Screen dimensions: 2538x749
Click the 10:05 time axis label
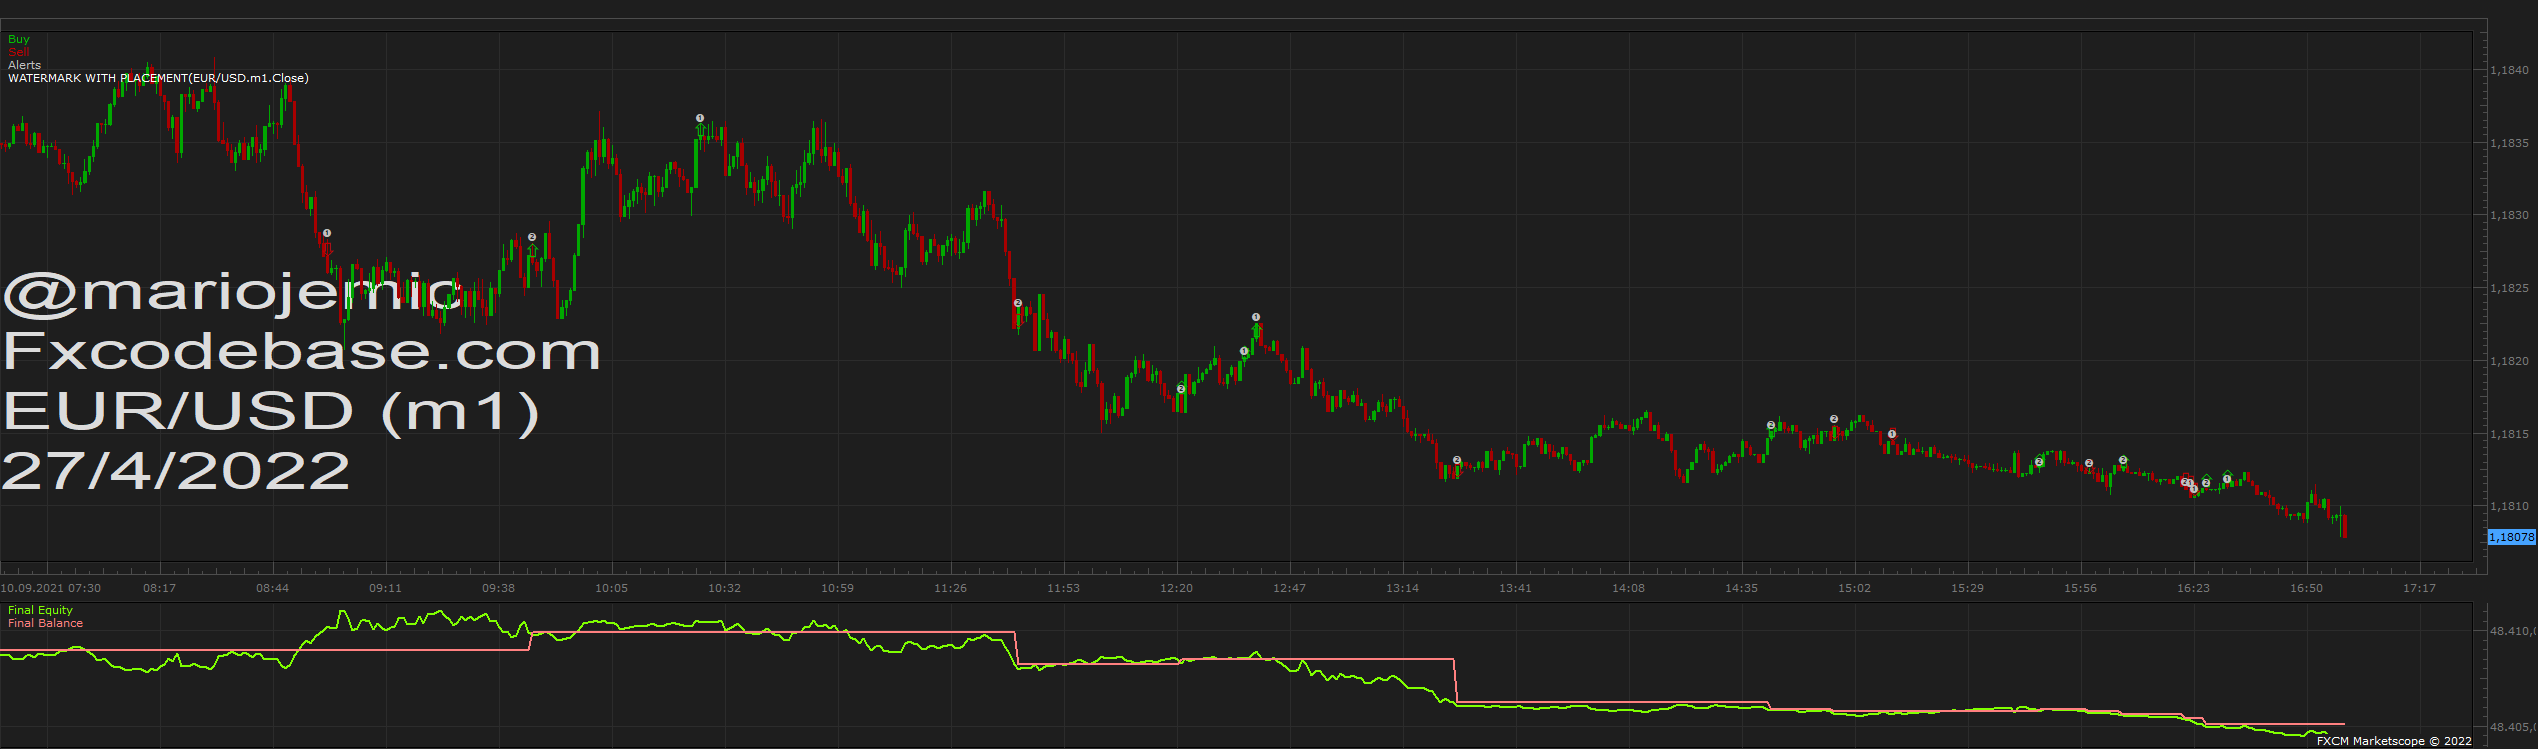(611, 588)
